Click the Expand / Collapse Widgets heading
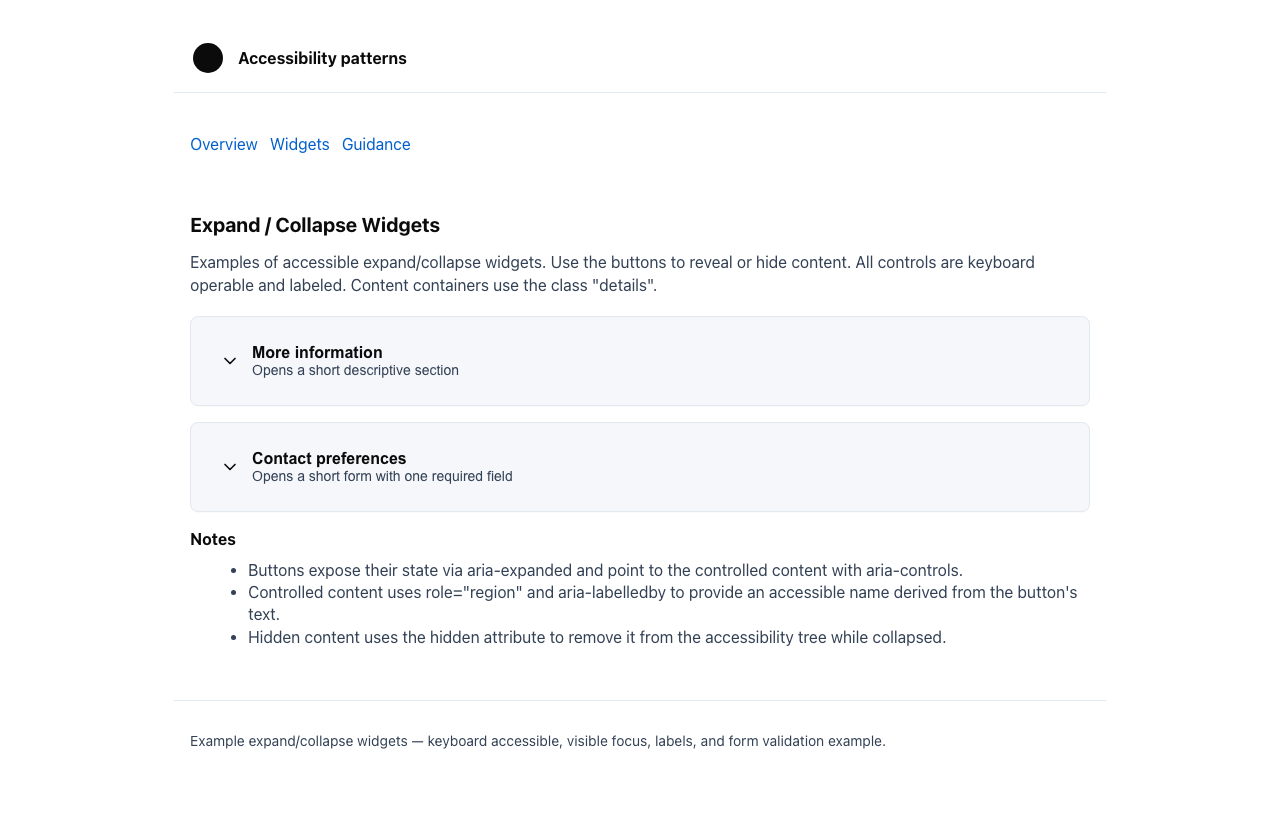Screen dimensions: 1280x824 pyautogui.click(x=315, y=225)
